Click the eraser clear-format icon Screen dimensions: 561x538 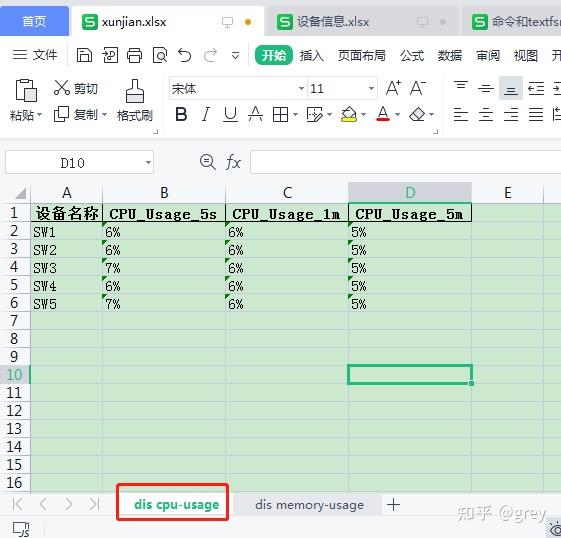(417, 114)
